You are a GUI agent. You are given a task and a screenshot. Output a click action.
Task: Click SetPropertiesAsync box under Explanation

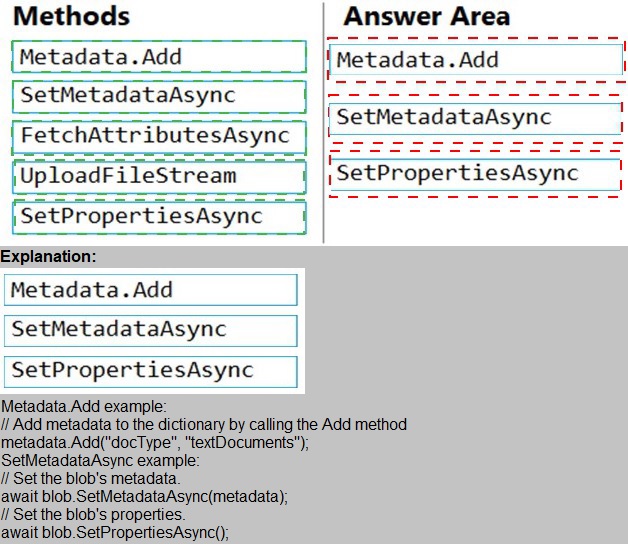pos(151,371)
